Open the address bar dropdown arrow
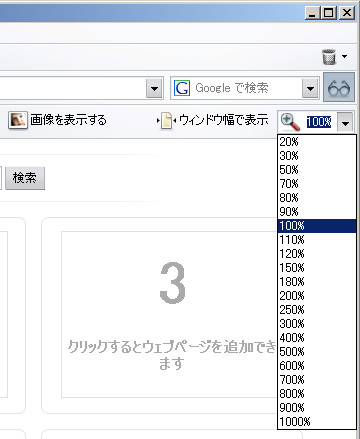This screenshot has width=360, height=439. [154, 88]
